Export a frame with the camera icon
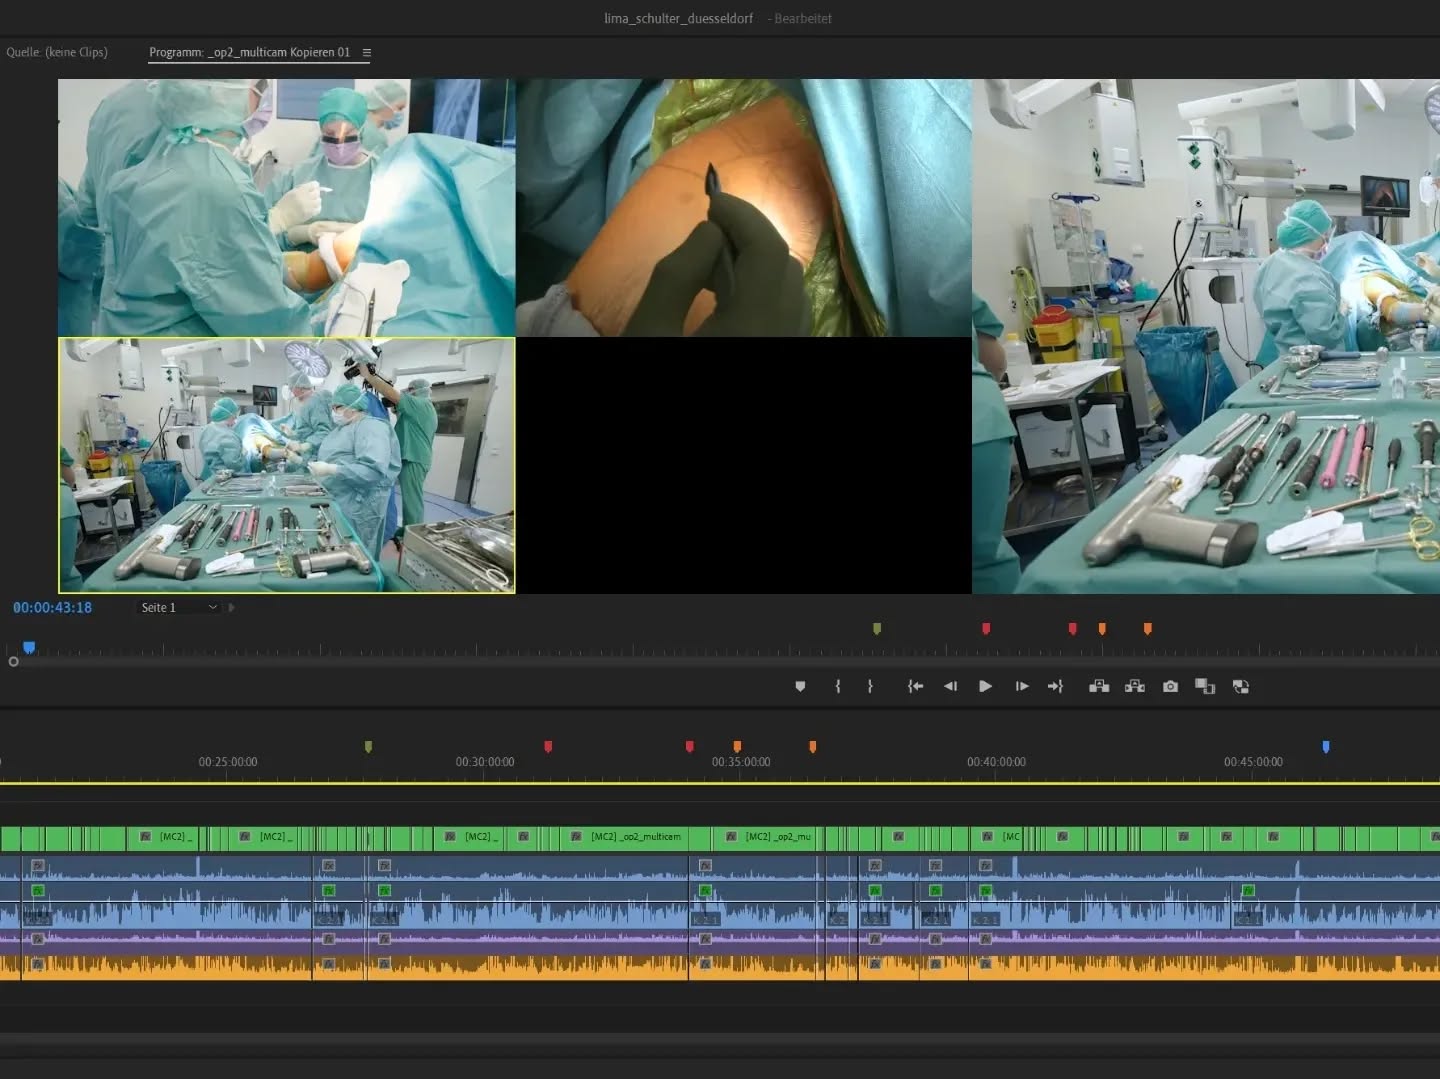 (x=1170, y=686)
